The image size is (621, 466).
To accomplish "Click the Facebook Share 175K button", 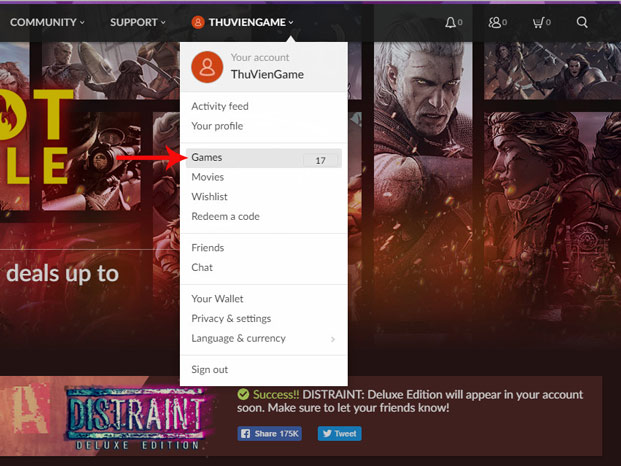I will coord(271,434).
